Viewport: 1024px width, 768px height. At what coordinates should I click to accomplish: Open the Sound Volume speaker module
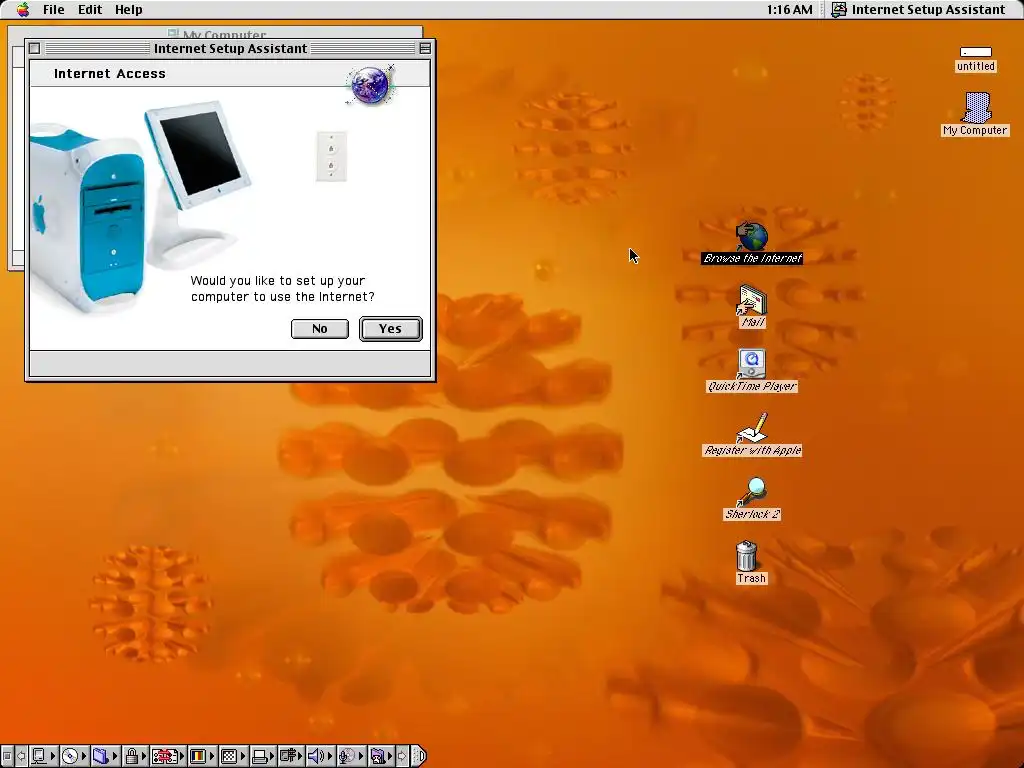tap(320, 756)
